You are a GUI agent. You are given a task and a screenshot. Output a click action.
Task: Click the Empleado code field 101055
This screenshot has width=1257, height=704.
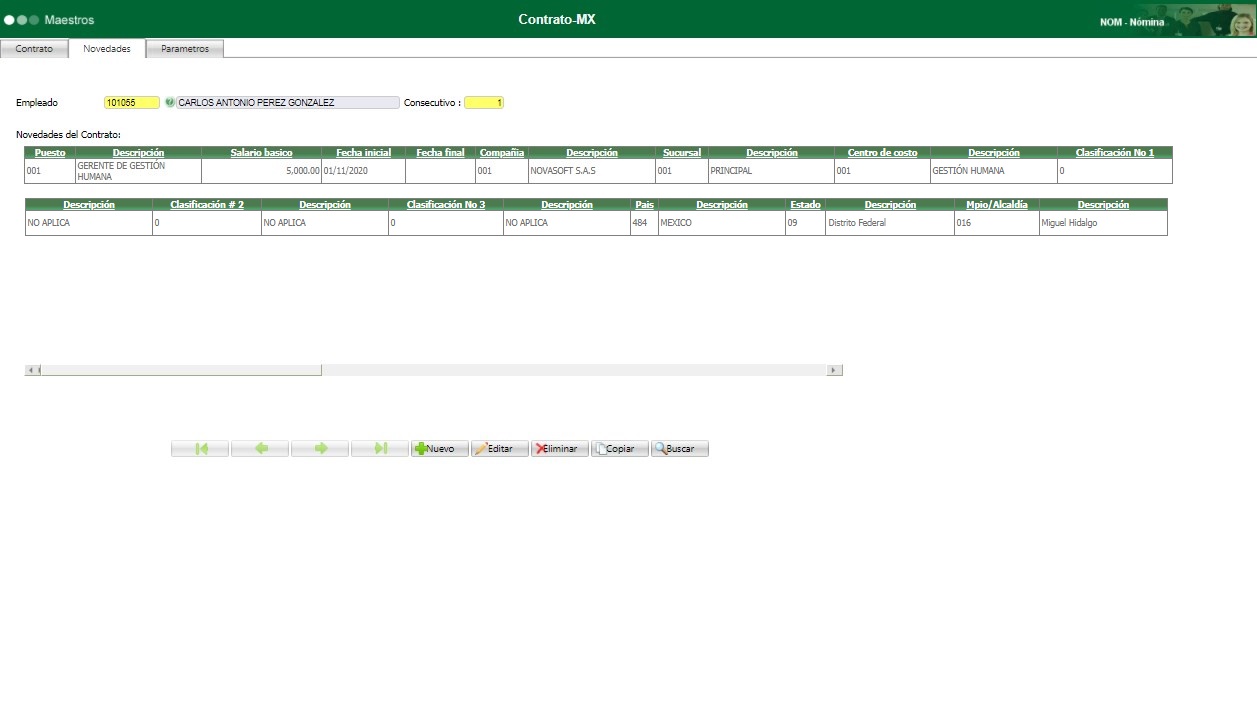(x=132, y=102)
